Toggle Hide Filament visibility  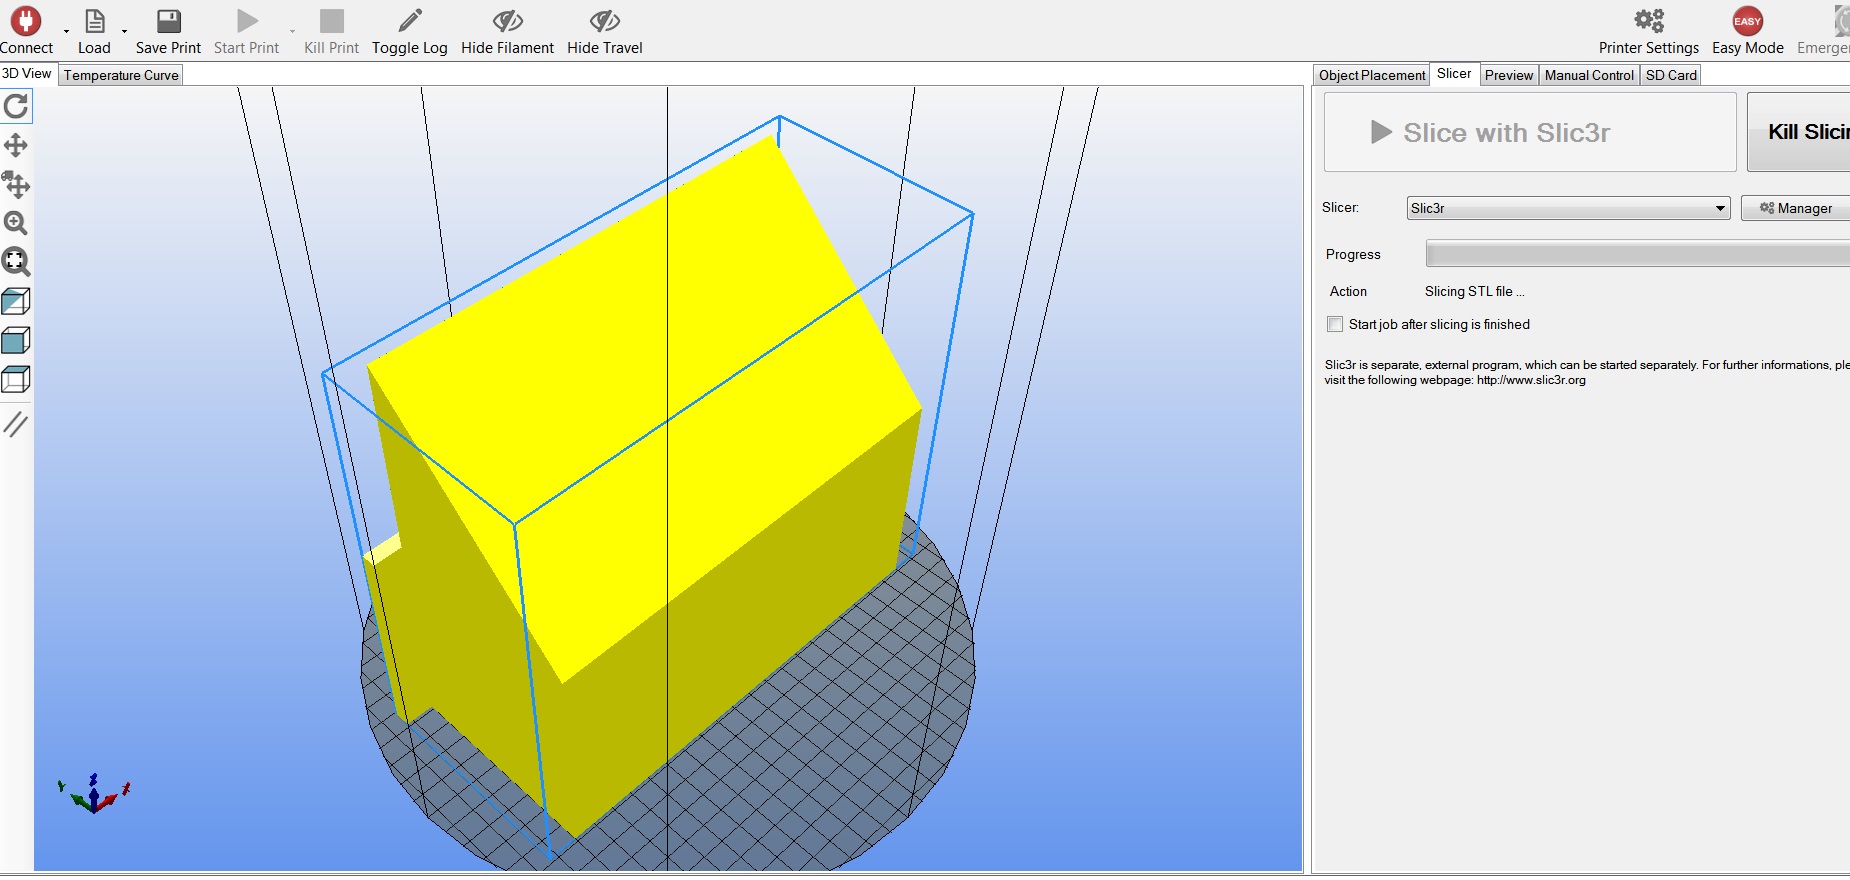pyautogui.click(x=507, y=21)
